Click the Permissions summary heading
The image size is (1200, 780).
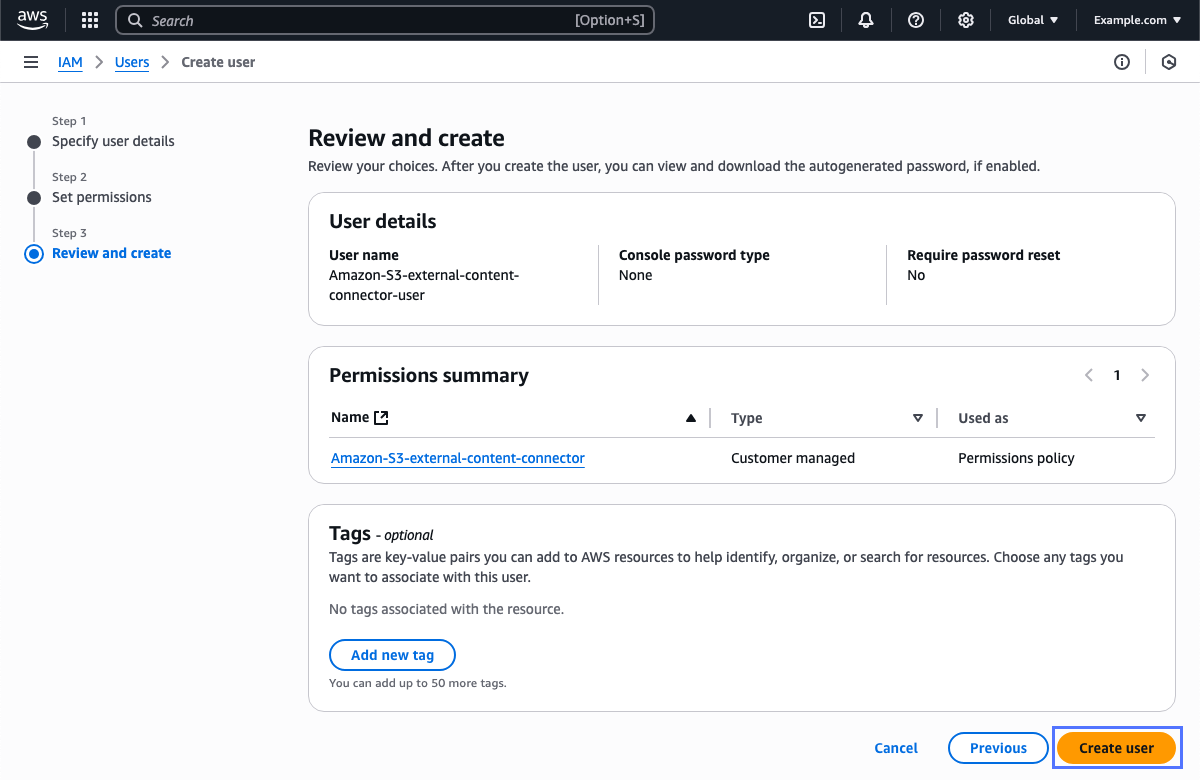coord(429,375)
